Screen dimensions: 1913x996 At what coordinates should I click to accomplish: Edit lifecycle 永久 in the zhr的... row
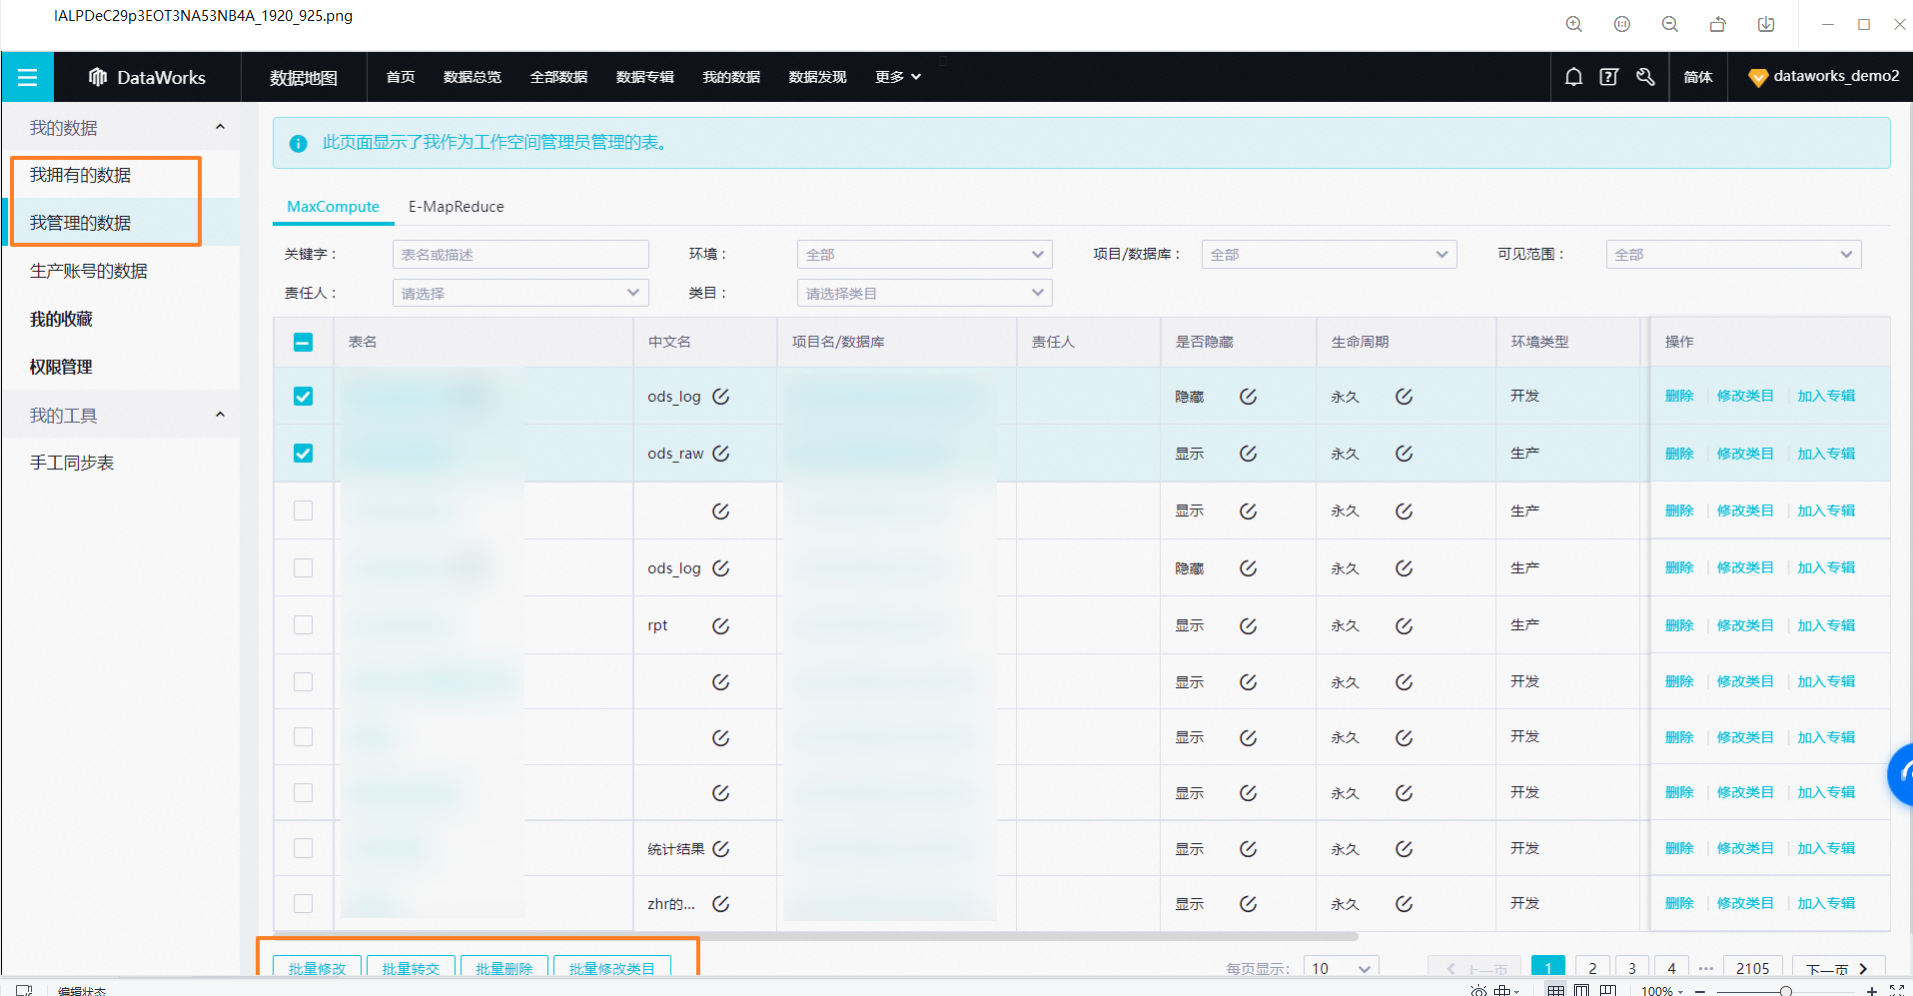(x=1404, y=904)
